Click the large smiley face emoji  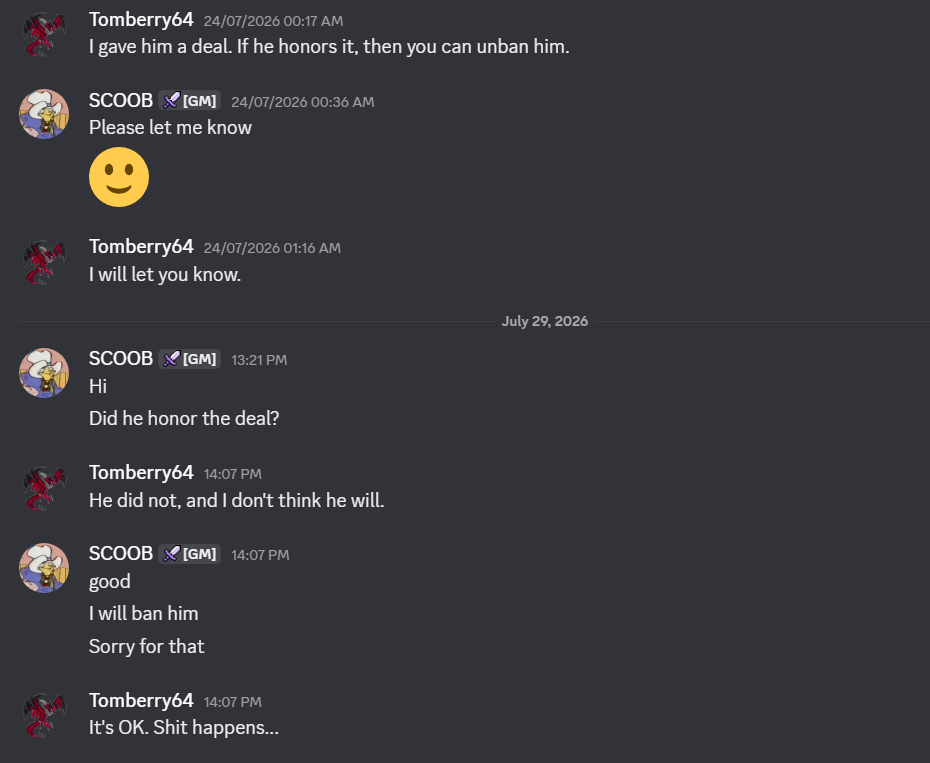click(119, 177)
